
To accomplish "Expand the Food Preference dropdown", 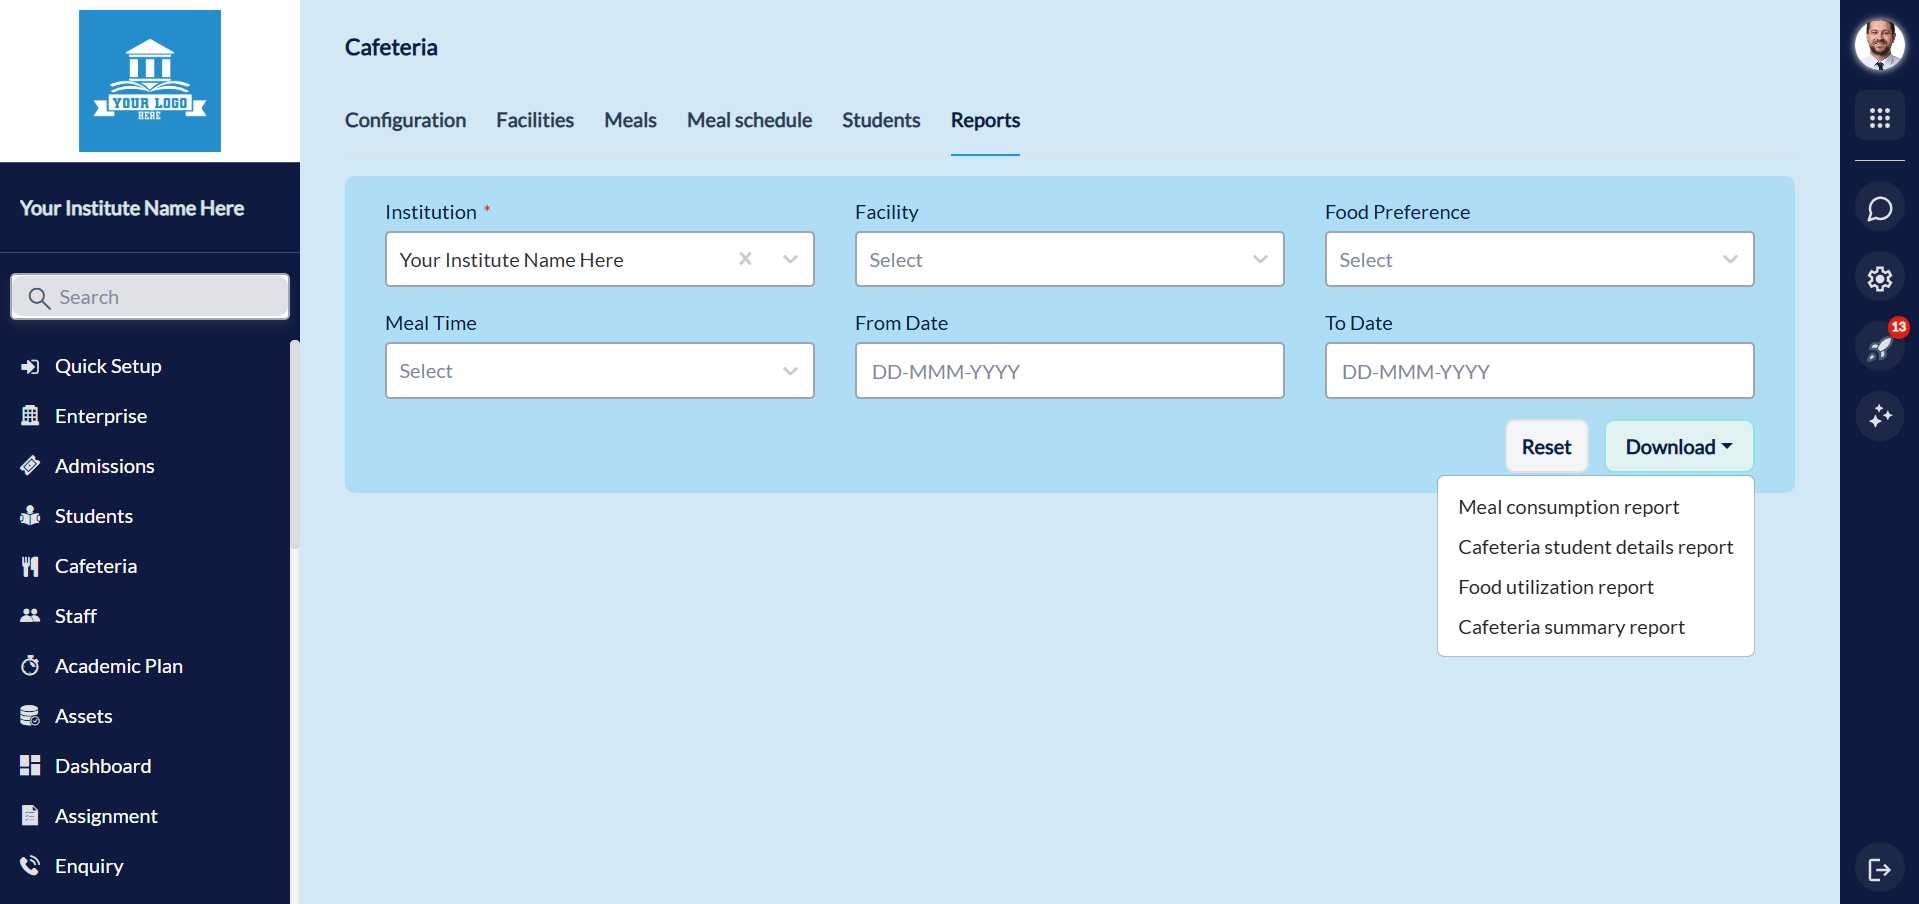I will click(1539, 260).
